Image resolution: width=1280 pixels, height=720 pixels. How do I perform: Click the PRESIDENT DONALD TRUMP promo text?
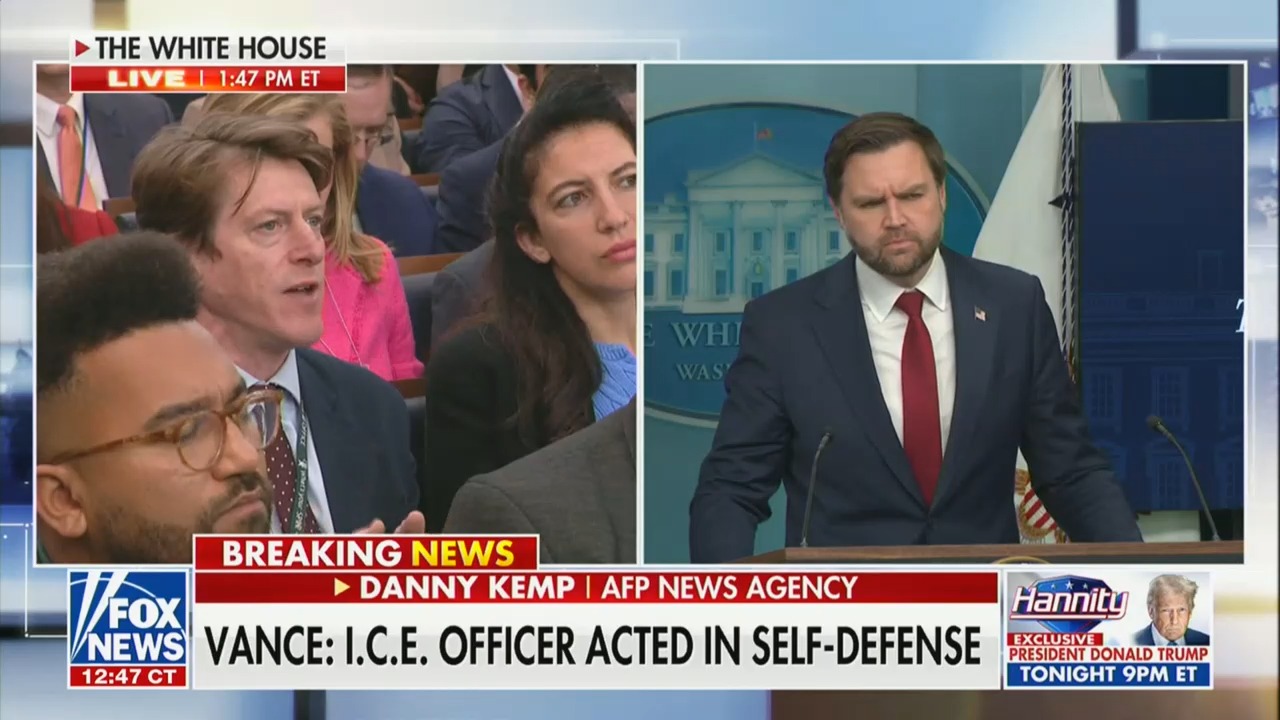[x=1108, y=654]
